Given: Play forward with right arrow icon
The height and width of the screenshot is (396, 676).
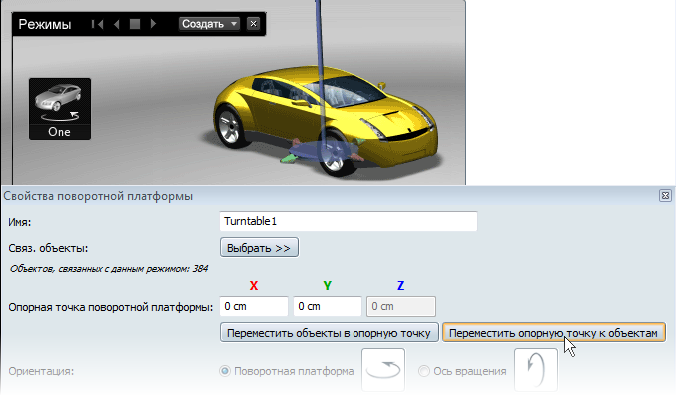Looking at the screenshot, I should pos(153,24).
